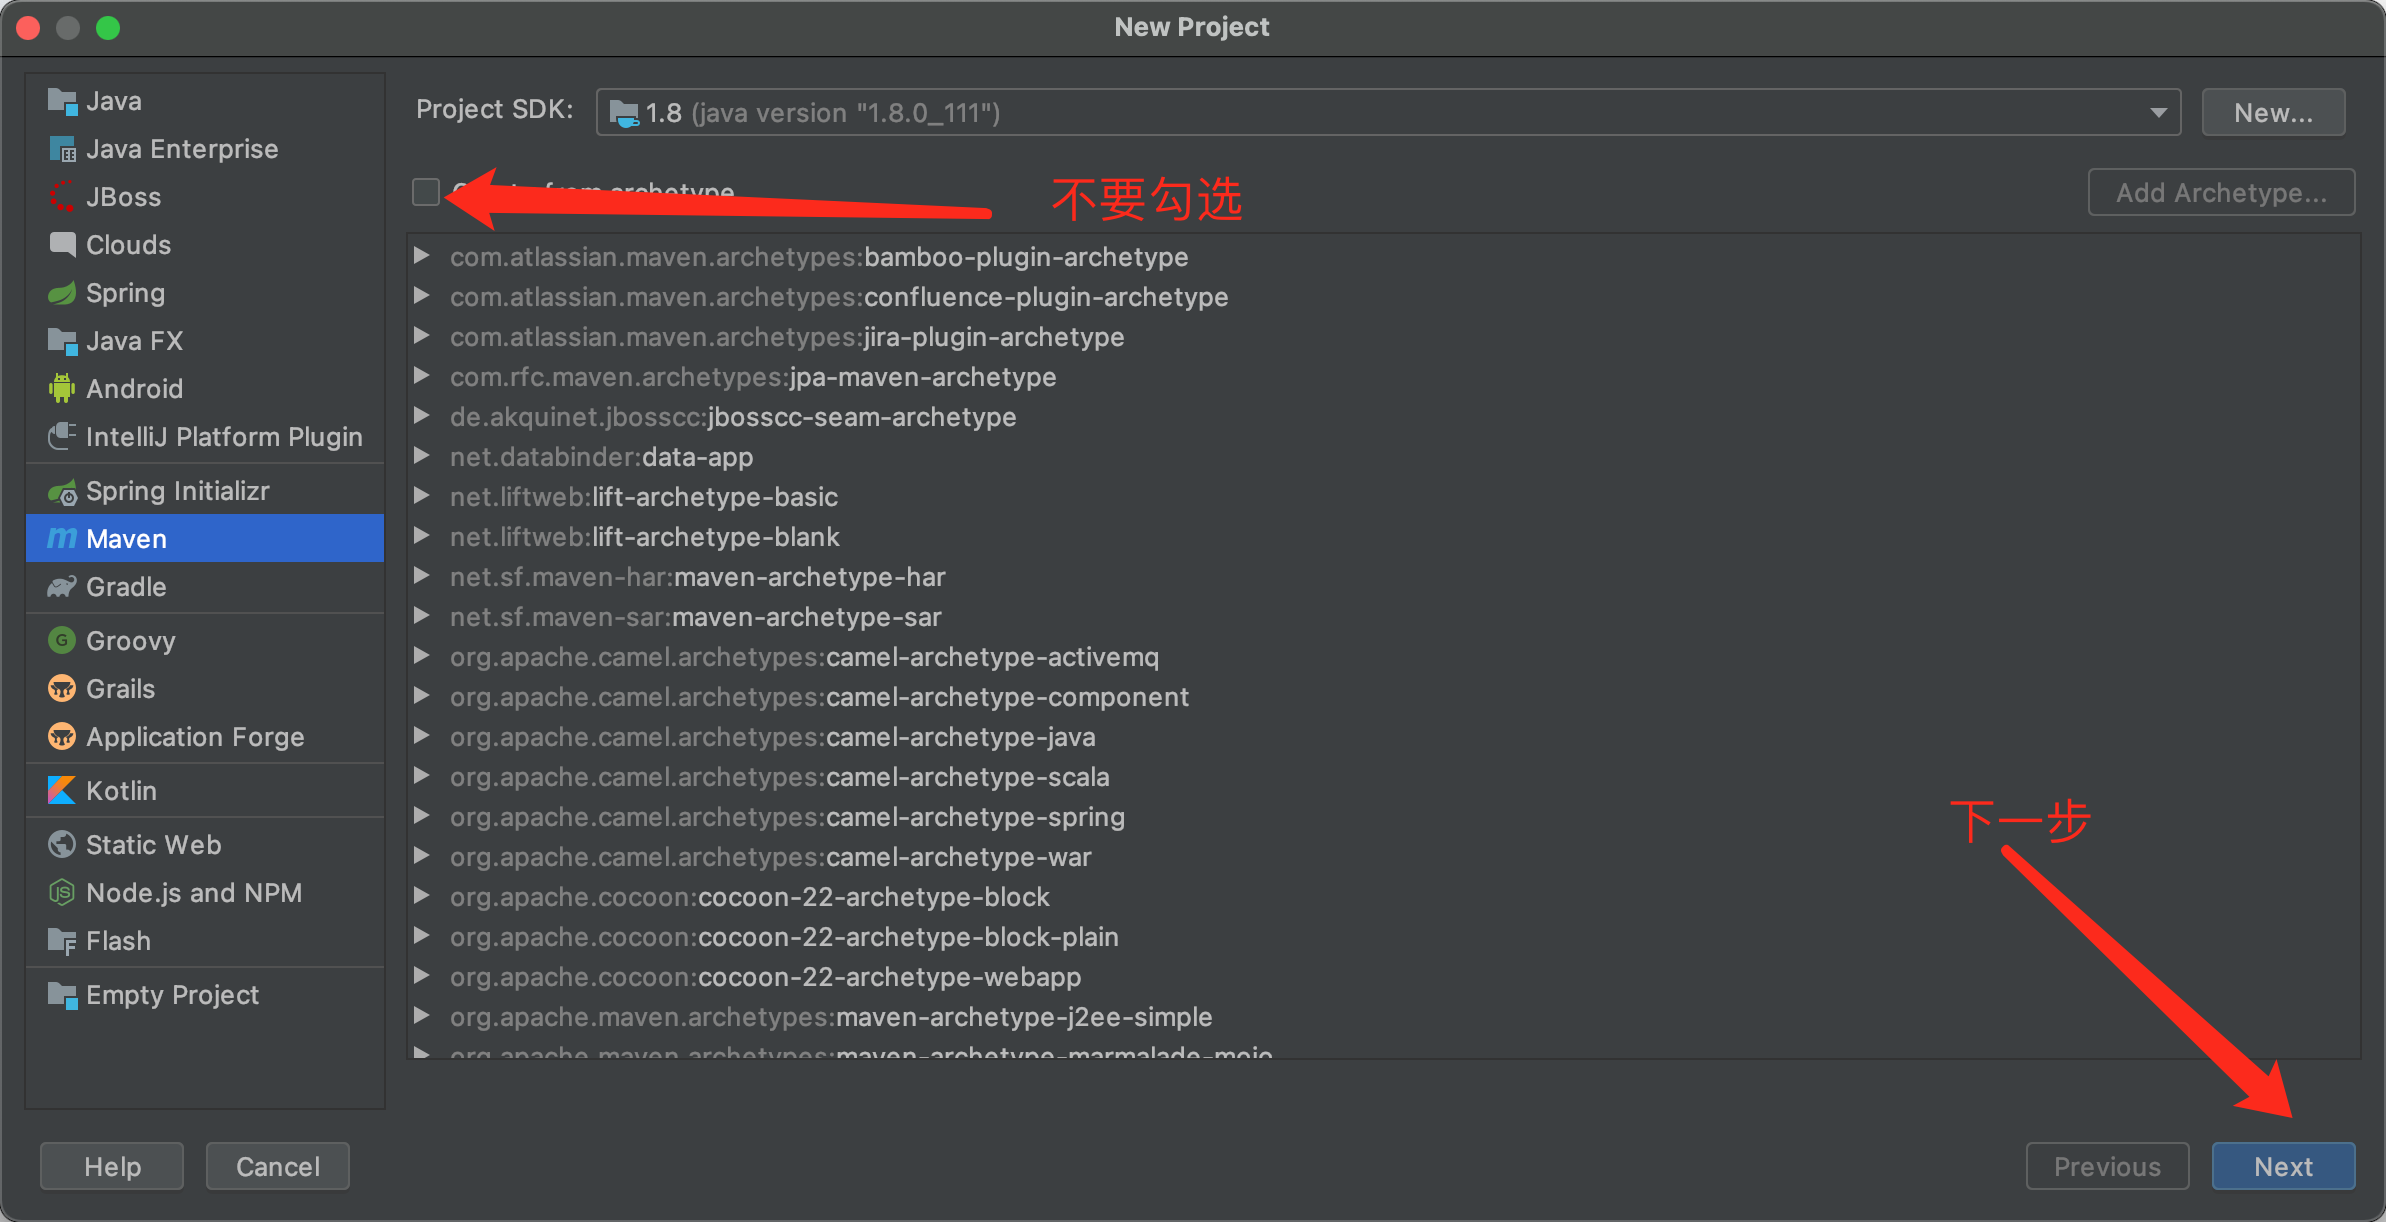The image size is (2386, 1222).
Task: Click the Clouds speech-bubble icon
Action: 62,245
